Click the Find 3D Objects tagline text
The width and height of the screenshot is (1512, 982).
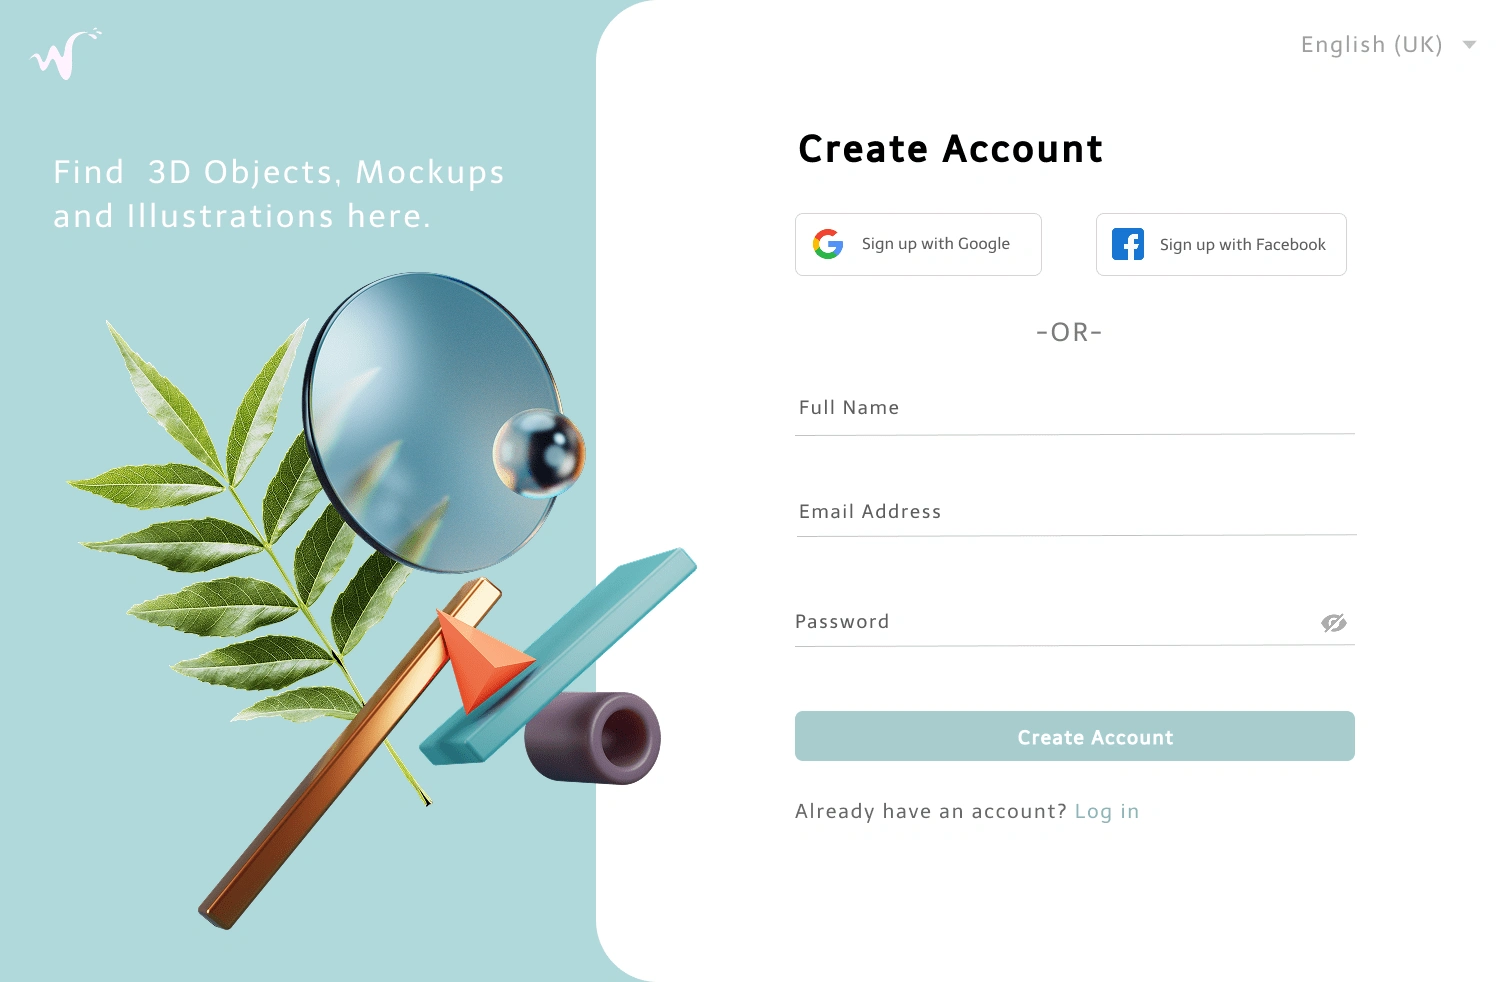point(279,194)
